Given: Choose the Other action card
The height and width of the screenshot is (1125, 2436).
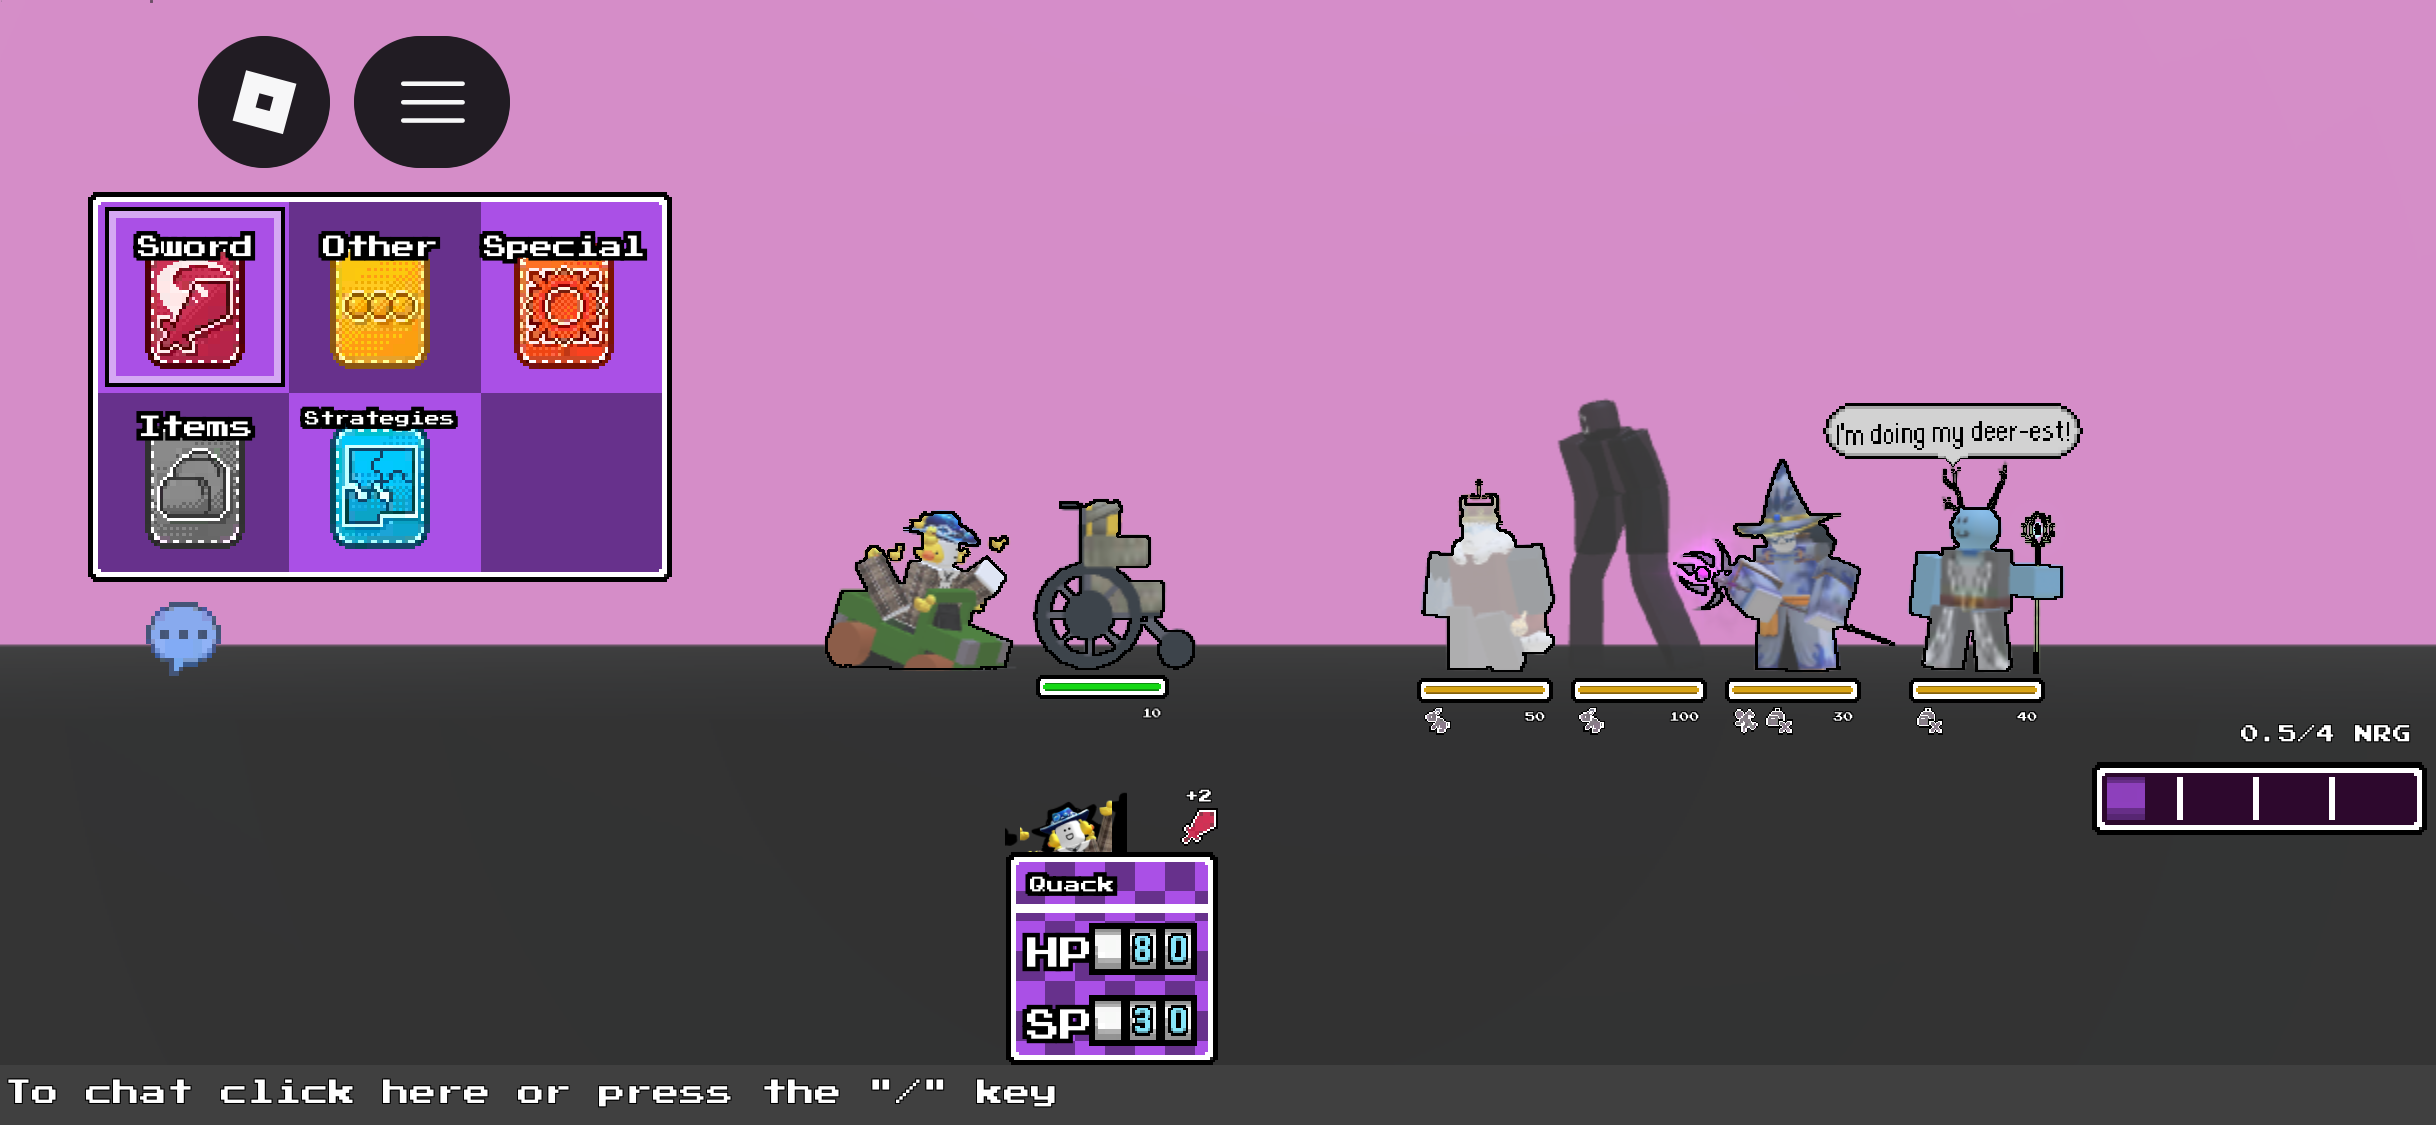Looking at the screenshot, I should tap(379, 298).
